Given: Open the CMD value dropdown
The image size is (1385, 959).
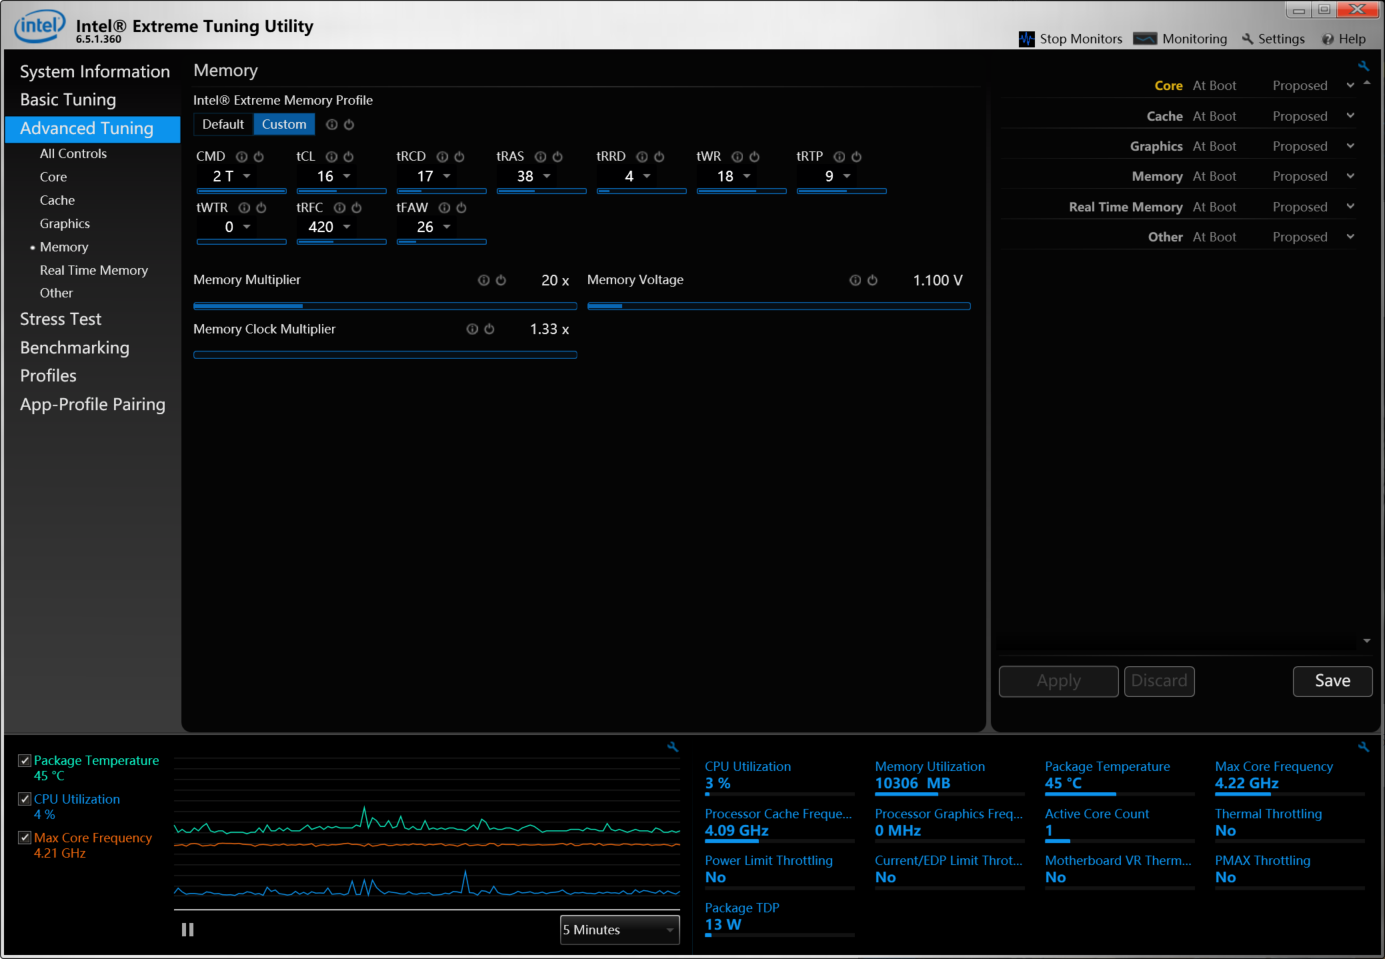Looking at the screenshot, I should [x=247, y=176].
